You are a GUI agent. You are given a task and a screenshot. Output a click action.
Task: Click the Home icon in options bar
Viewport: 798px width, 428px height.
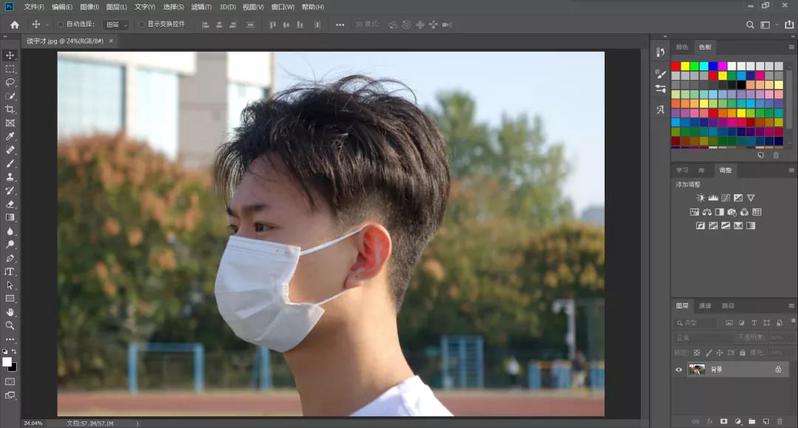pyautogui.click(x=14, y=24)
